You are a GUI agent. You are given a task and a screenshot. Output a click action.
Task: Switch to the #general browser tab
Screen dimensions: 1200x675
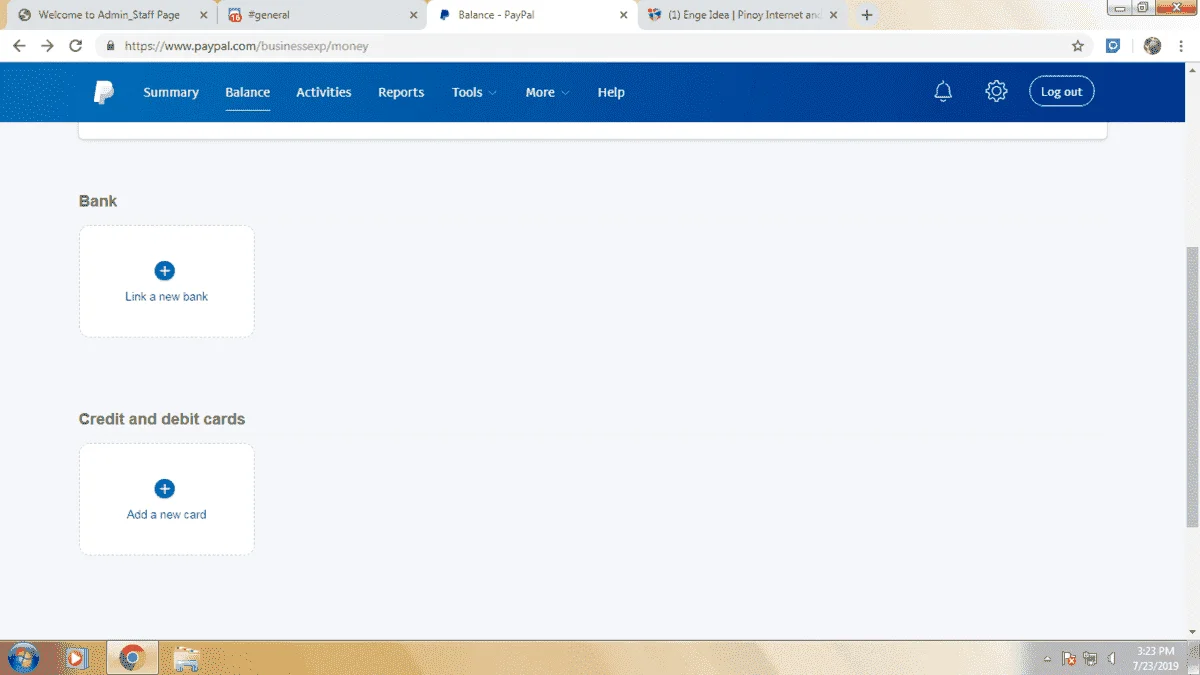[320, 15]
